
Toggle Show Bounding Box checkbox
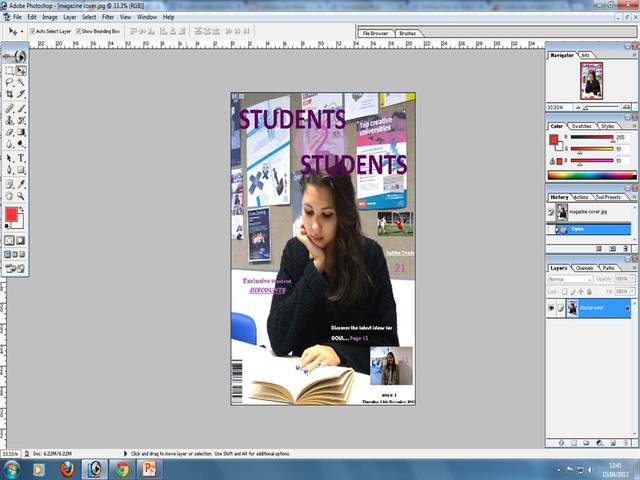point(78,31)
